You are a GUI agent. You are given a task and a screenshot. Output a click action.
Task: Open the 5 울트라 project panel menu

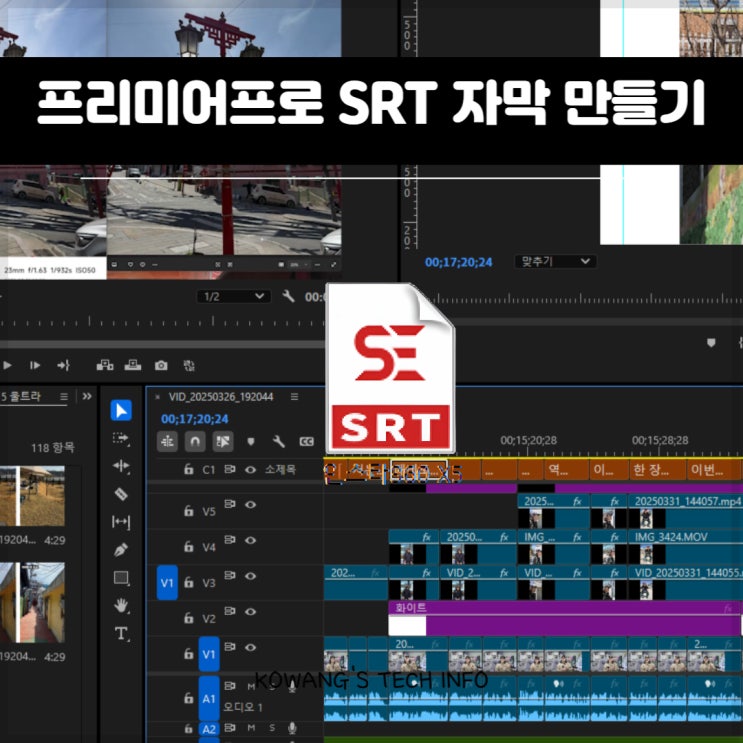(64, 397)
